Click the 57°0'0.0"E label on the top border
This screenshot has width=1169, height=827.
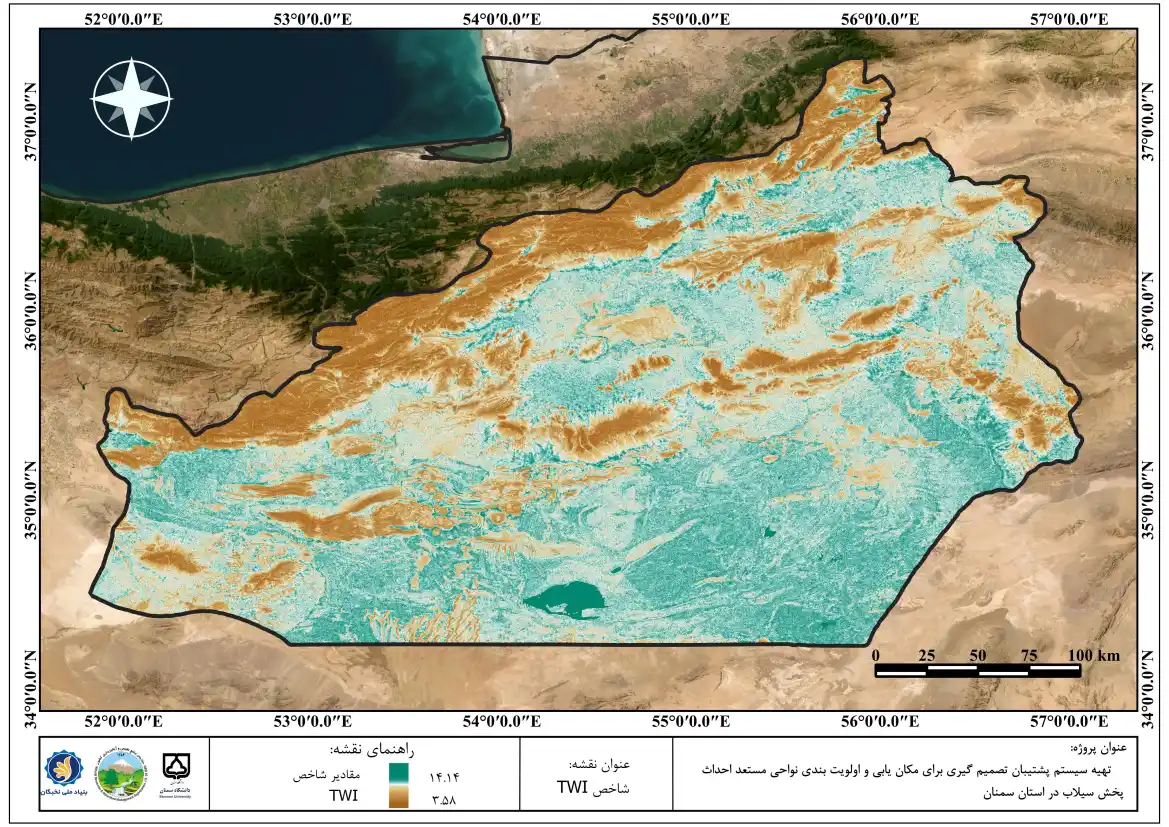tap(1070, 19)
